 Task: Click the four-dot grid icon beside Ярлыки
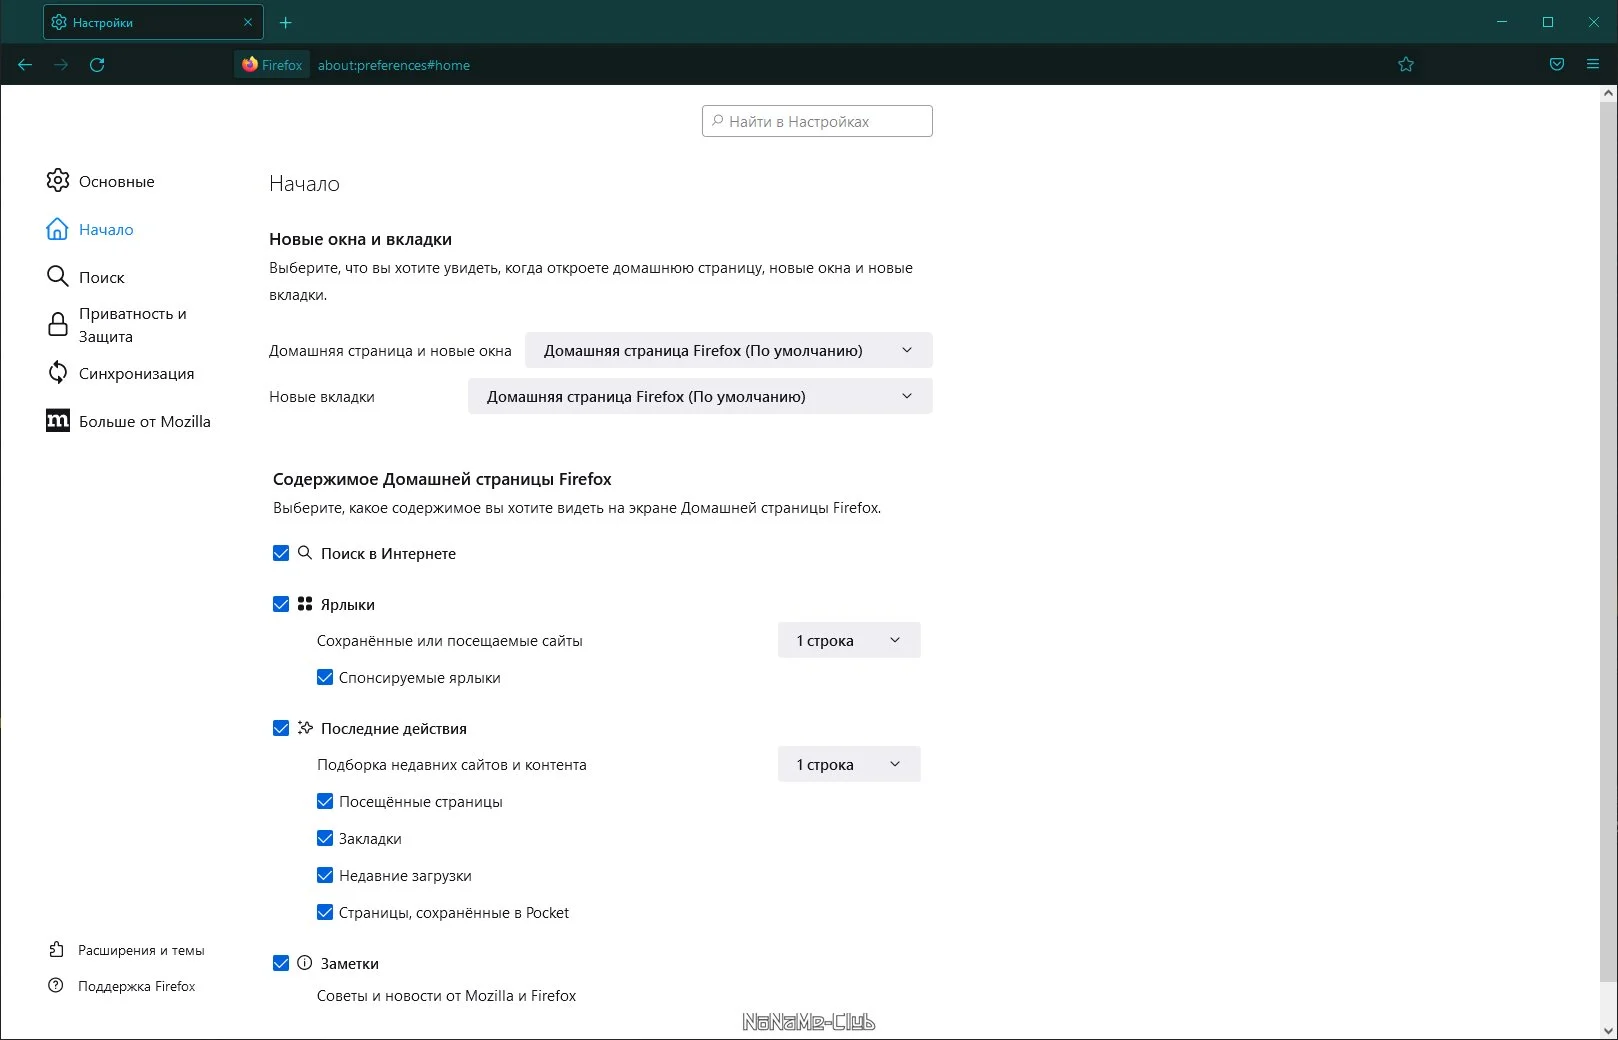coord(305,603)
